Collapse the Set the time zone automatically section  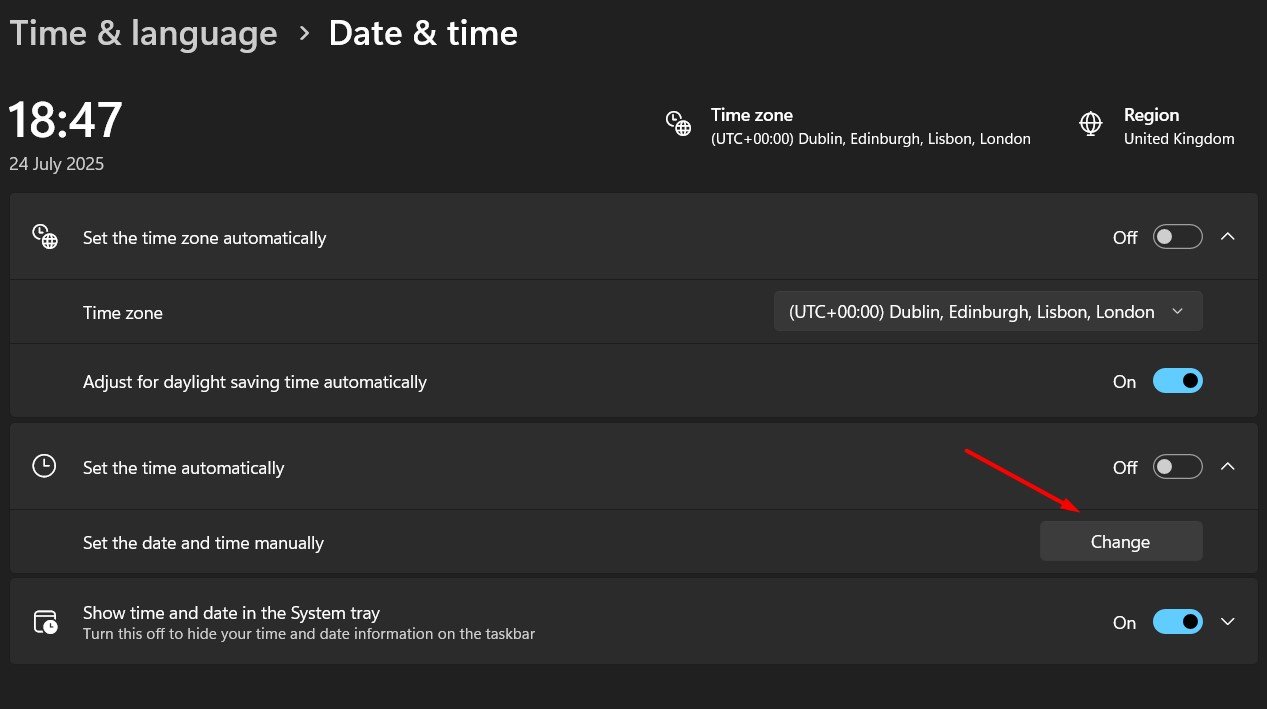click(x=1229, y=237)
